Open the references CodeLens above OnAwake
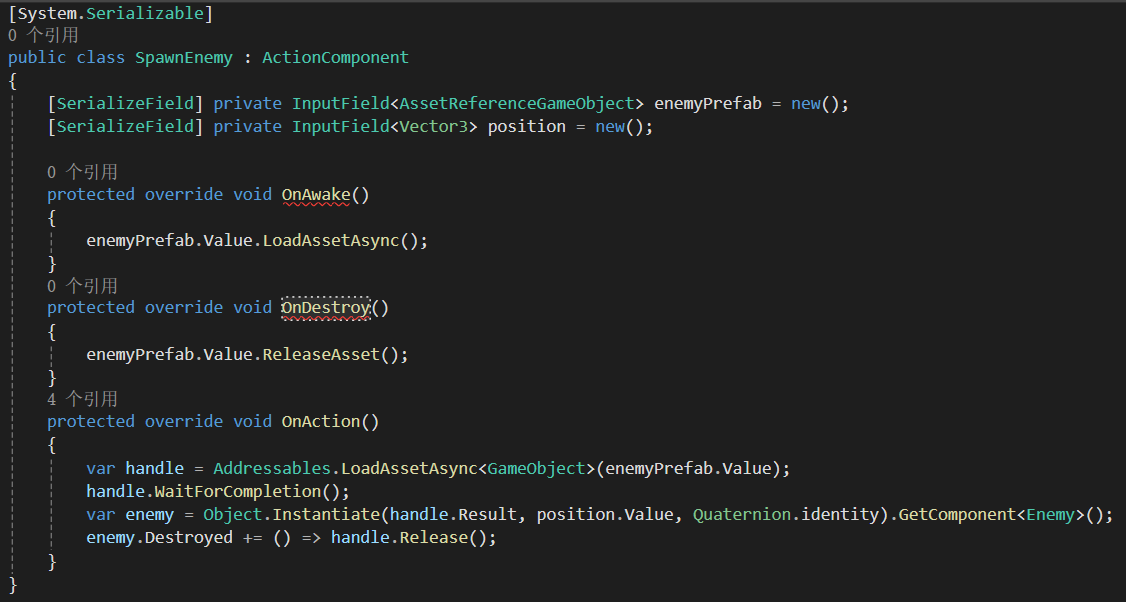 click(x=82, y=172)
